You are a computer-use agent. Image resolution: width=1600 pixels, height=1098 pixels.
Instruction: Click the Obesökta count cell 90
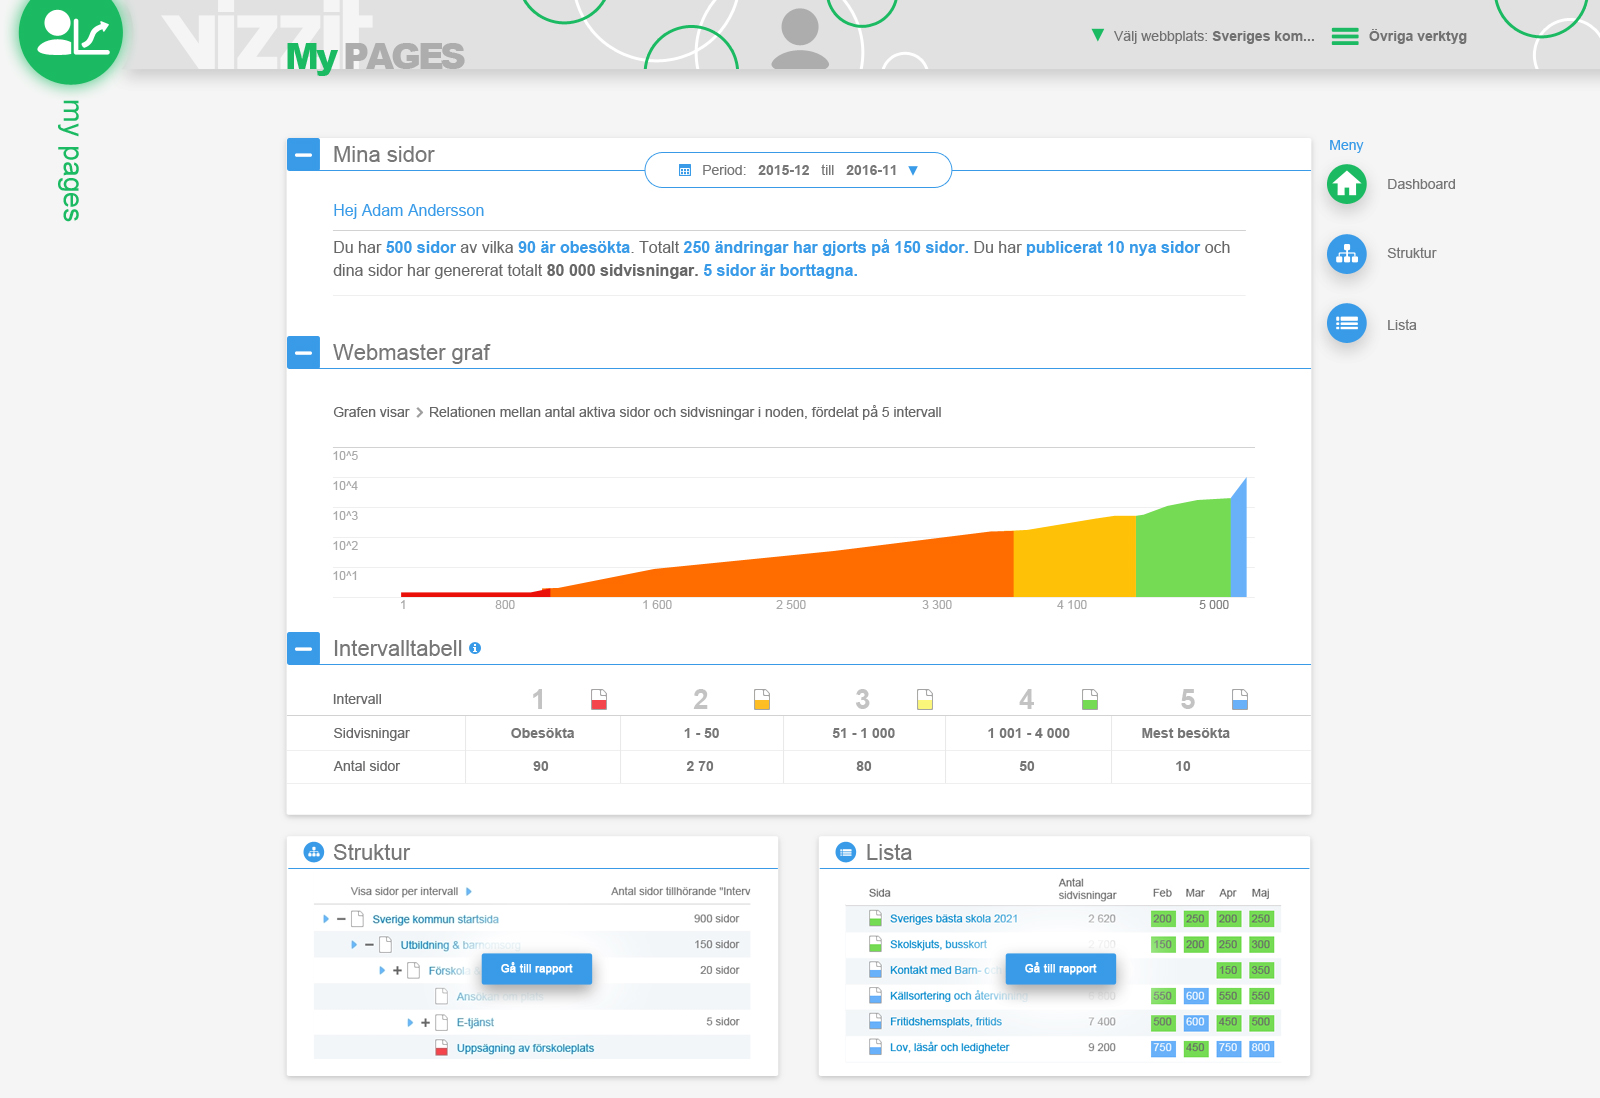pos(541,766)
